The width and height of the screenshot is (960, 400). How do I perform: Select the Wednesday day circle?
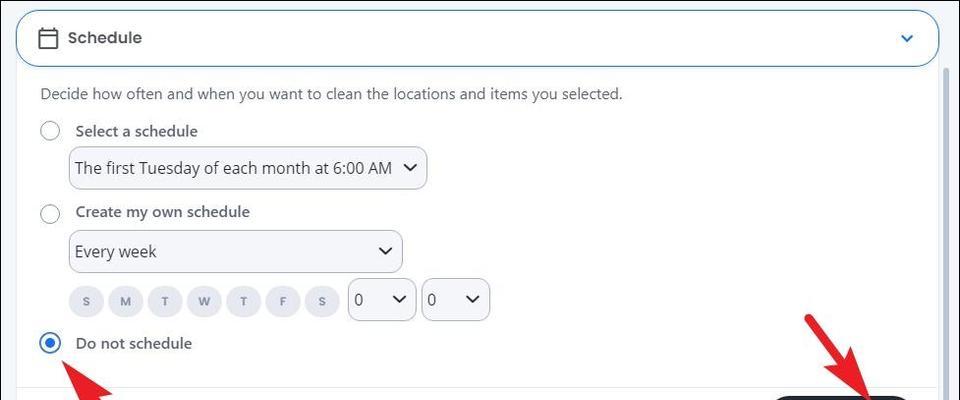coord(204,301)
